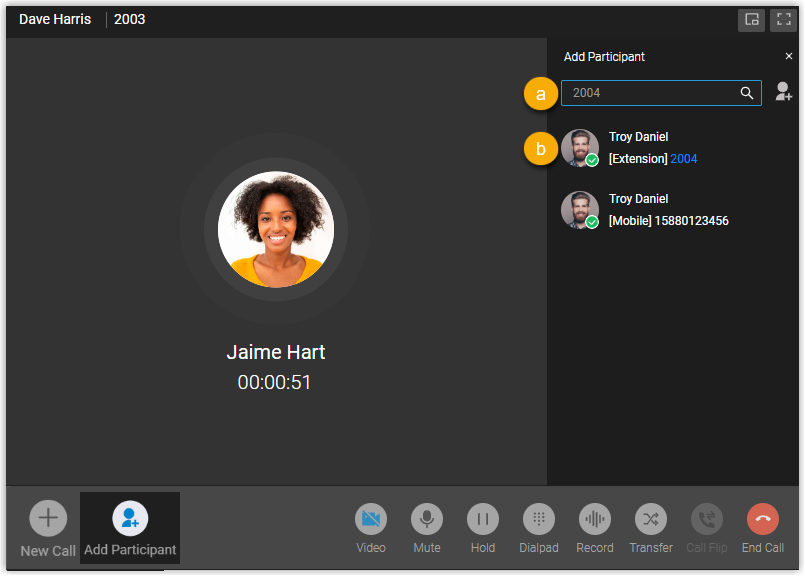Click Troy Daniel's avatar in Extension row

(580, 148)
